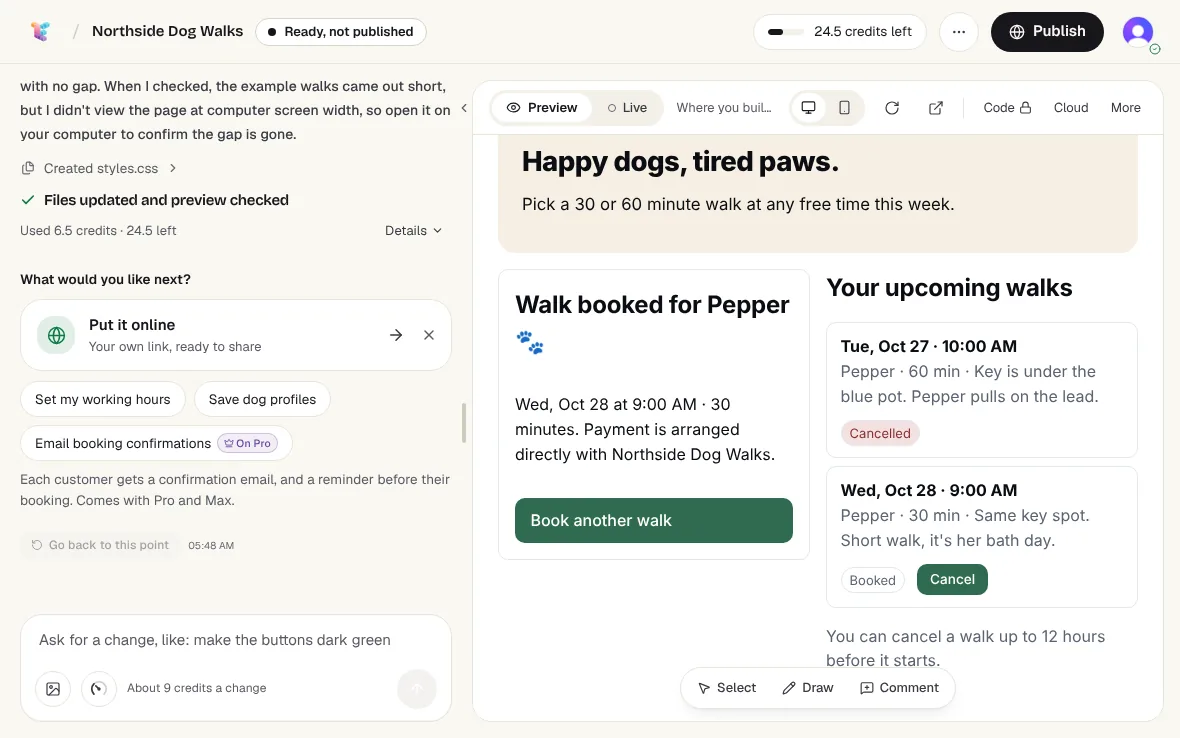Image resolution: width=1180 pixels, height=738 pixels.
Task: Choose Set my working hours suggestion
Action: coord(102,399)
